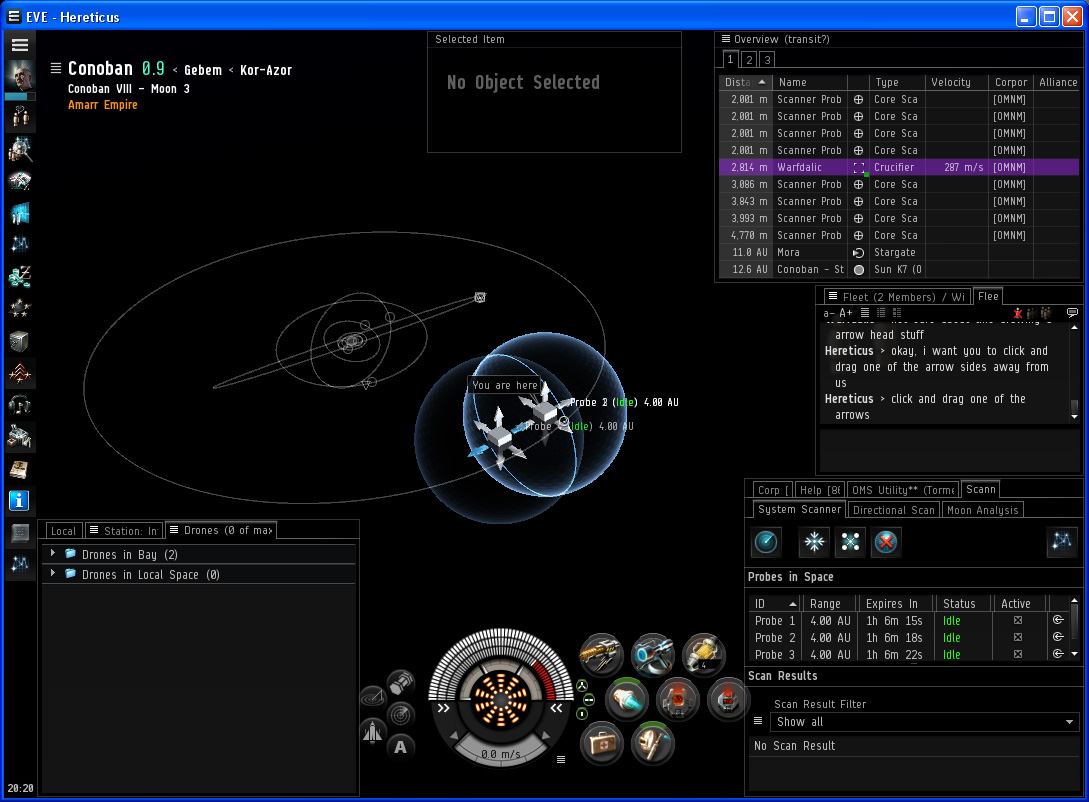Toggle the autopilot A button
This screenshot has height=802, width=1089.
401,747
